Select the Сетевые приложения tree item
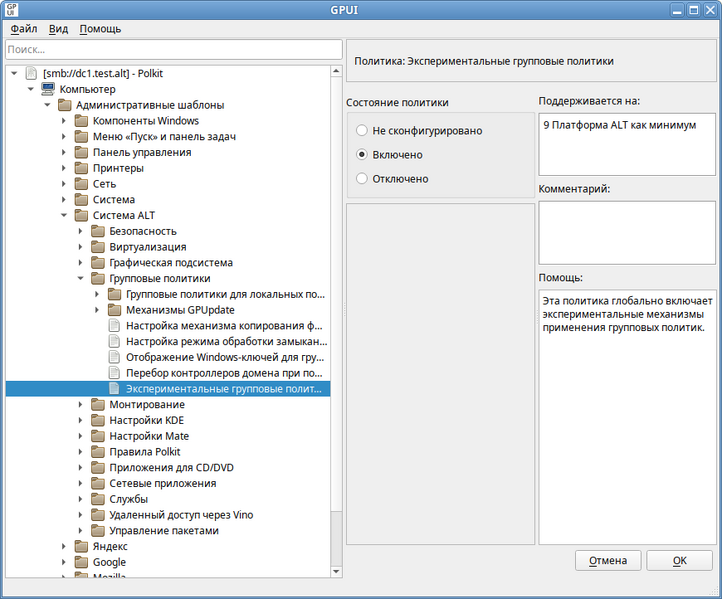Viewport: 722px width, 599px height. [163, 483]
